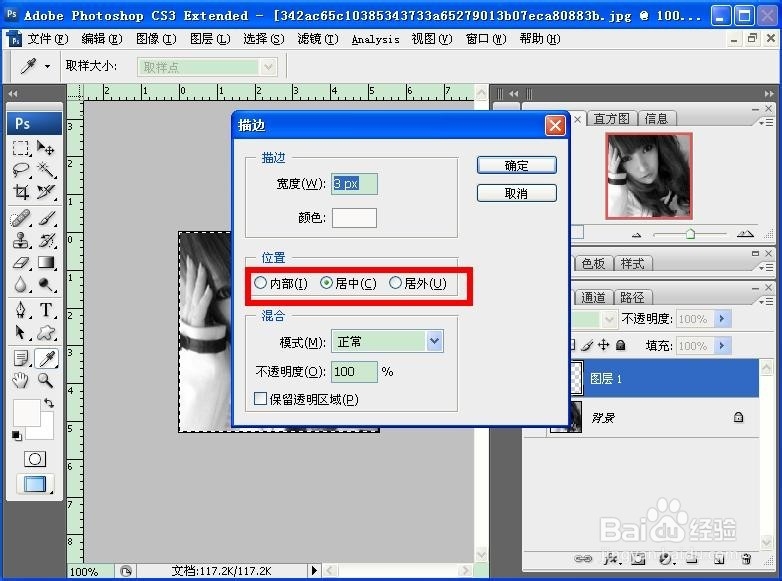Click 确定 button in stroke dialog
The image size is (782, 581).
[516, 165]
